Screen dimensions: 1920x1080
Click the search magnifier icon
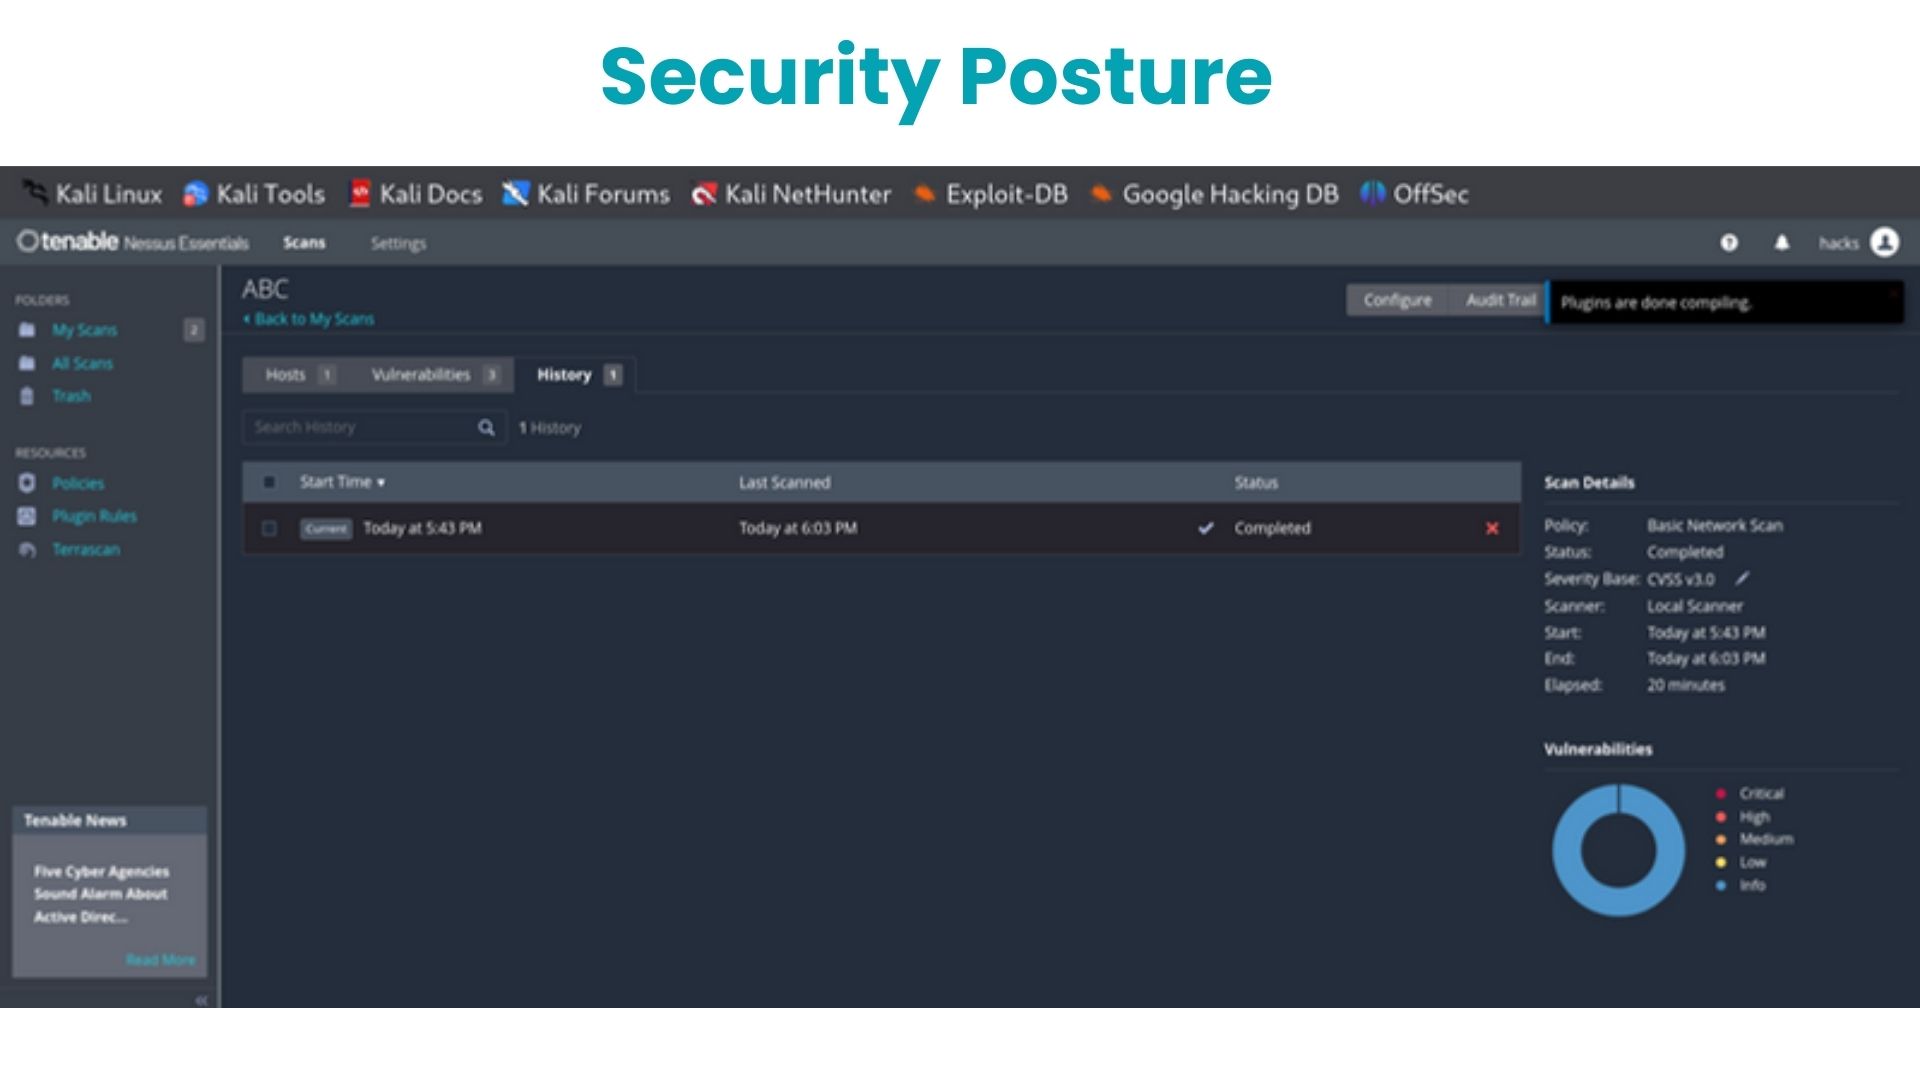(x=486, y=428)
